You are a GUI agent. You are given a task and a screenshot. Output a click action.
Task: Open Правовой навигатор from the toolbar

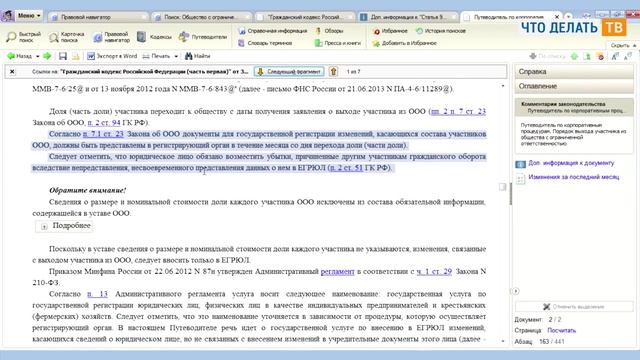point(111,37)
